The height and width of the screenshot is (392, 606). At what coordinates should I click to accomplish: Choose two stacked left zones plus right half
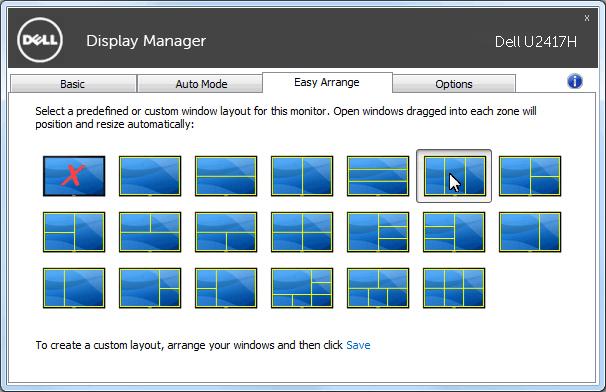point(74,232)
